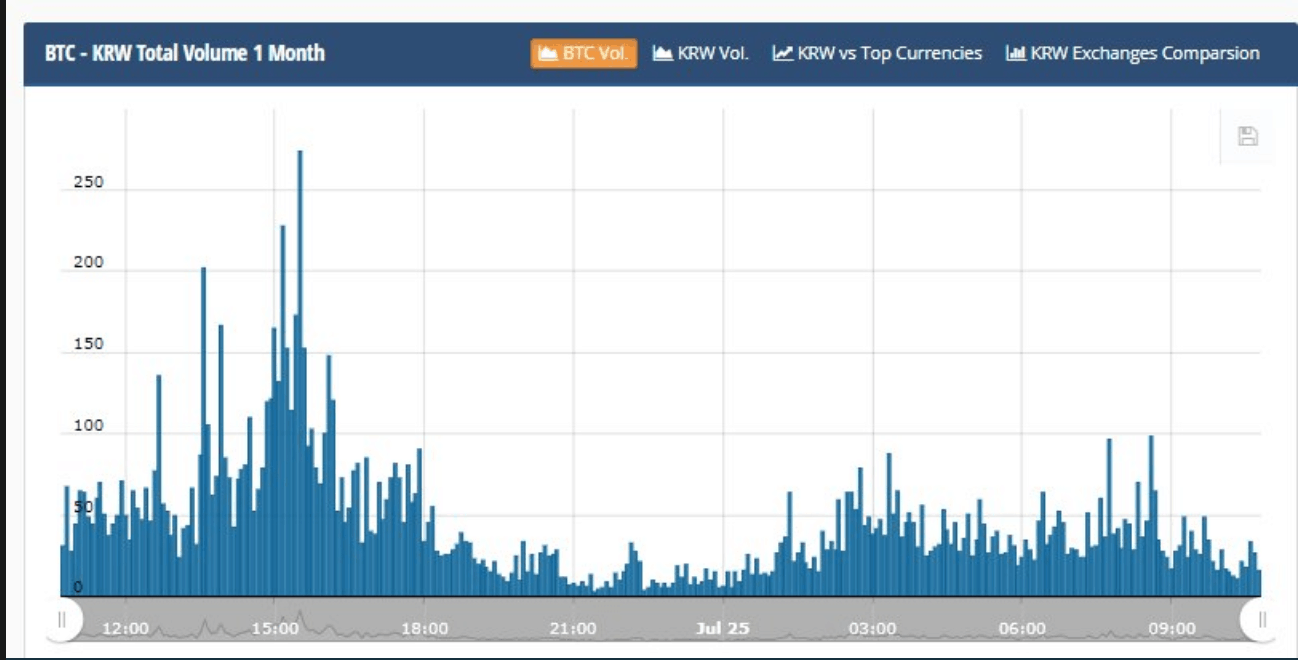Click the 06:00 label on the time axis
Screen dimensions: 1298x660
pyautogui.click(x=1022, y=629)
